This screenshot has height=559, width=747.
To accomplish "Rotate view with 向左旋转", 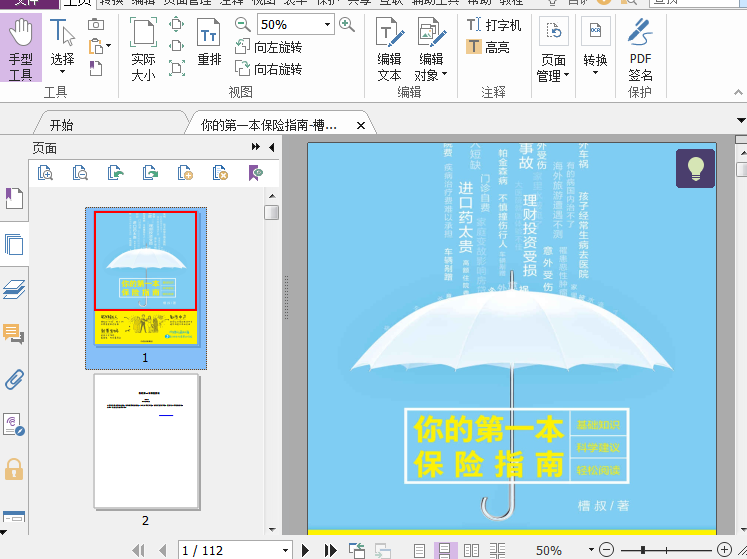I will coord(269,47).
